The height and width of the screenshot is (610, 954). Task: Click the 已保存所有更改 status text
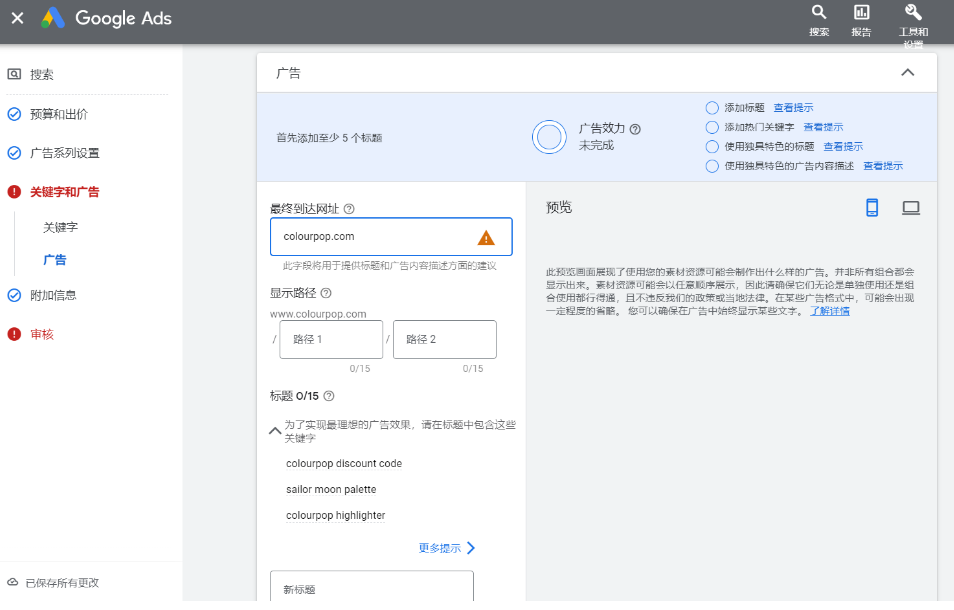coord(62,583)
